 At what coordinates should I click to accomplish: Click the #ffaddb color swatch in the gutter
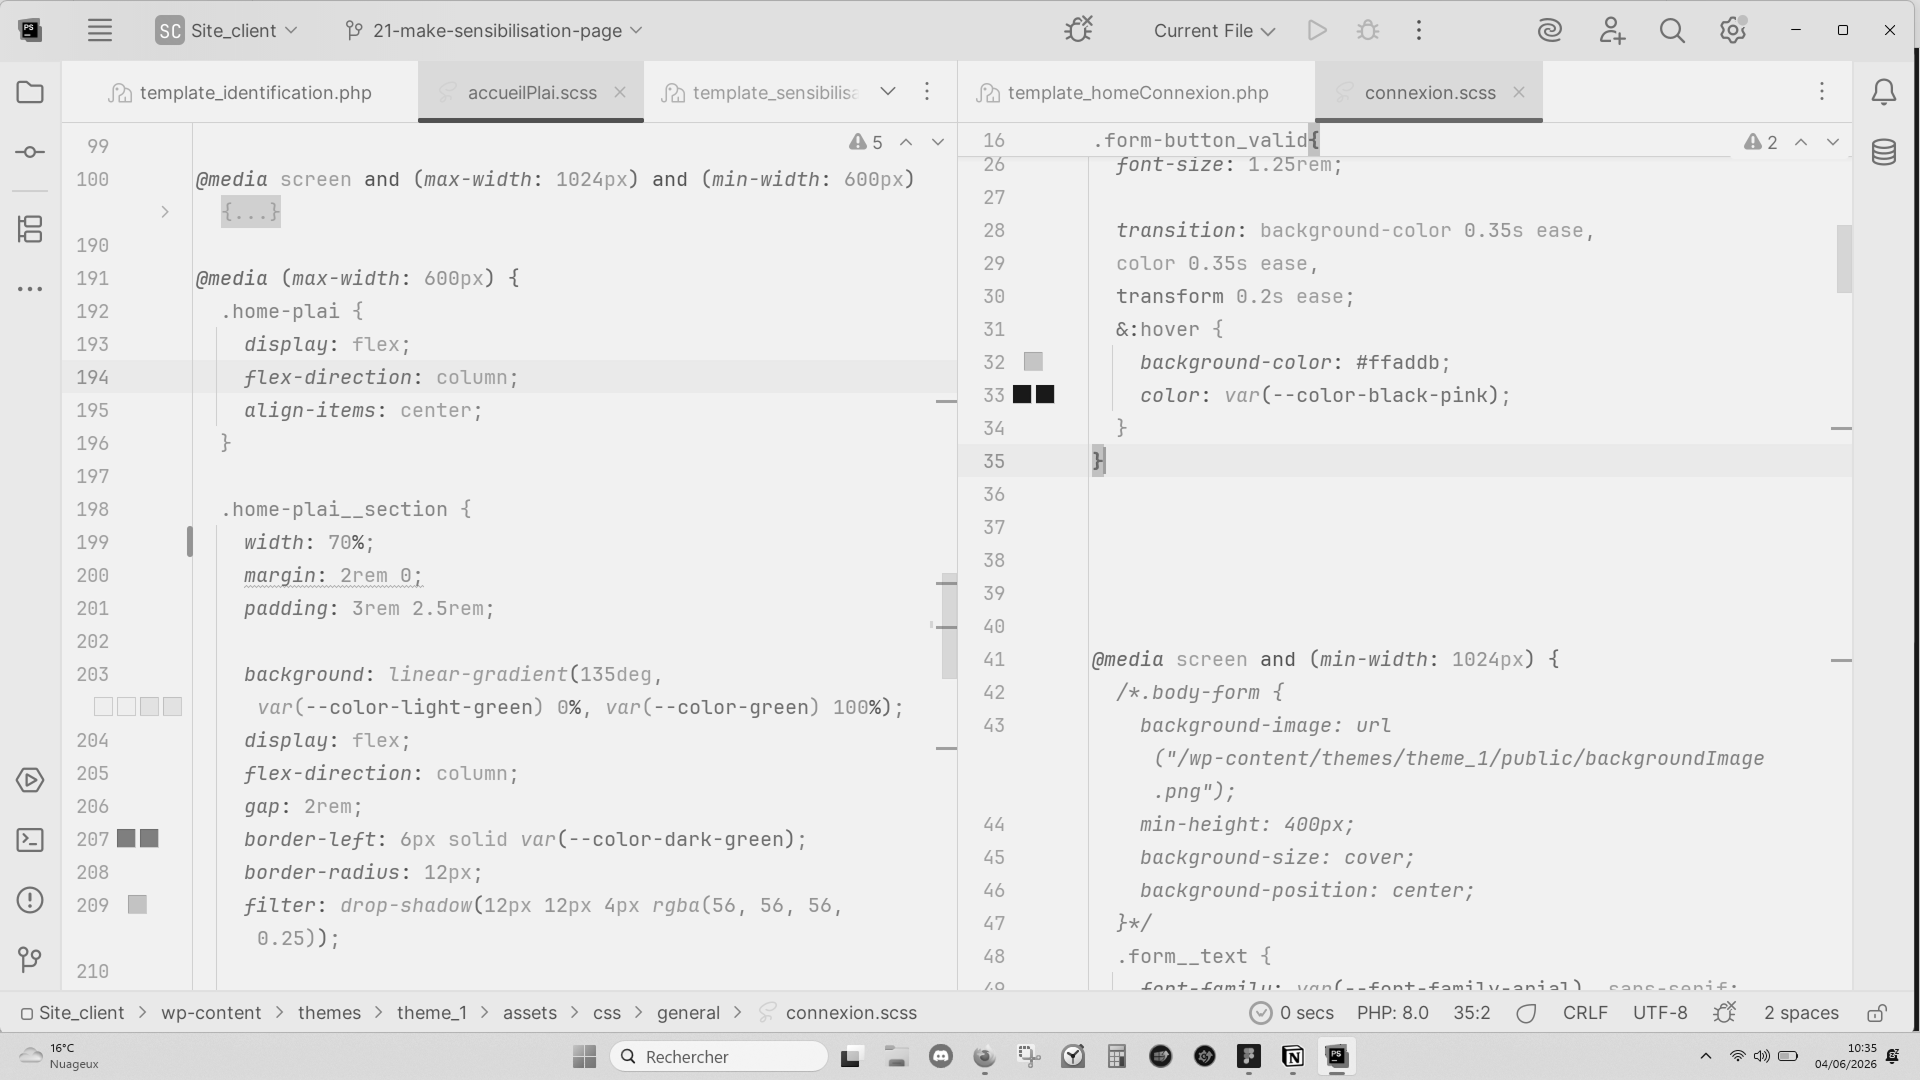[1033, 361]
